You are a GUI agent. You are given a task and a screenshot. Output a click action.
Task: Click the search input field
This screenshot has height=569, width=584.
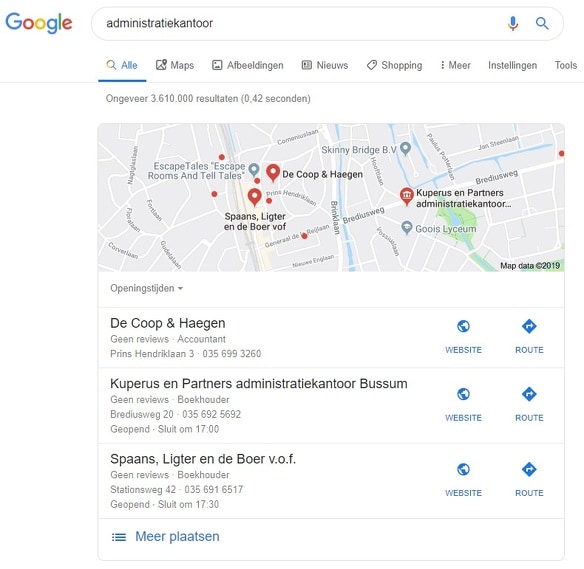click(x=298, y=23)
